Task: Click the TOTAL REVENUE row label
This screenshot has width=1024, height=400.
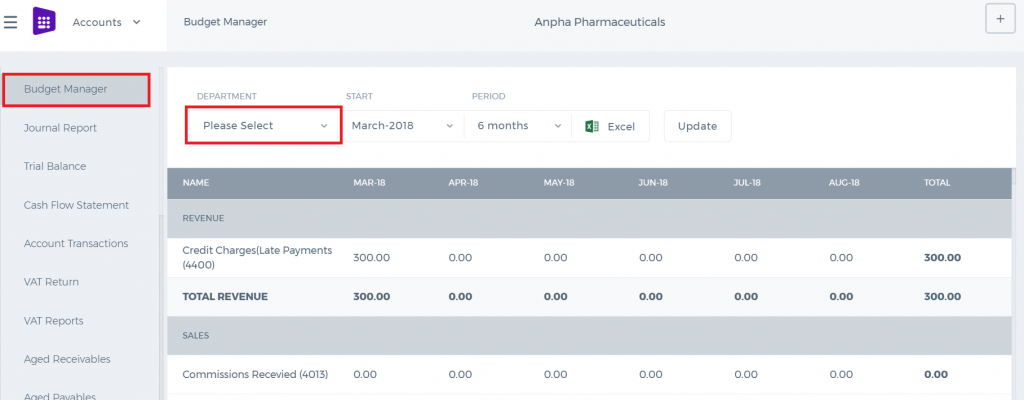Action: click(225, 297)
